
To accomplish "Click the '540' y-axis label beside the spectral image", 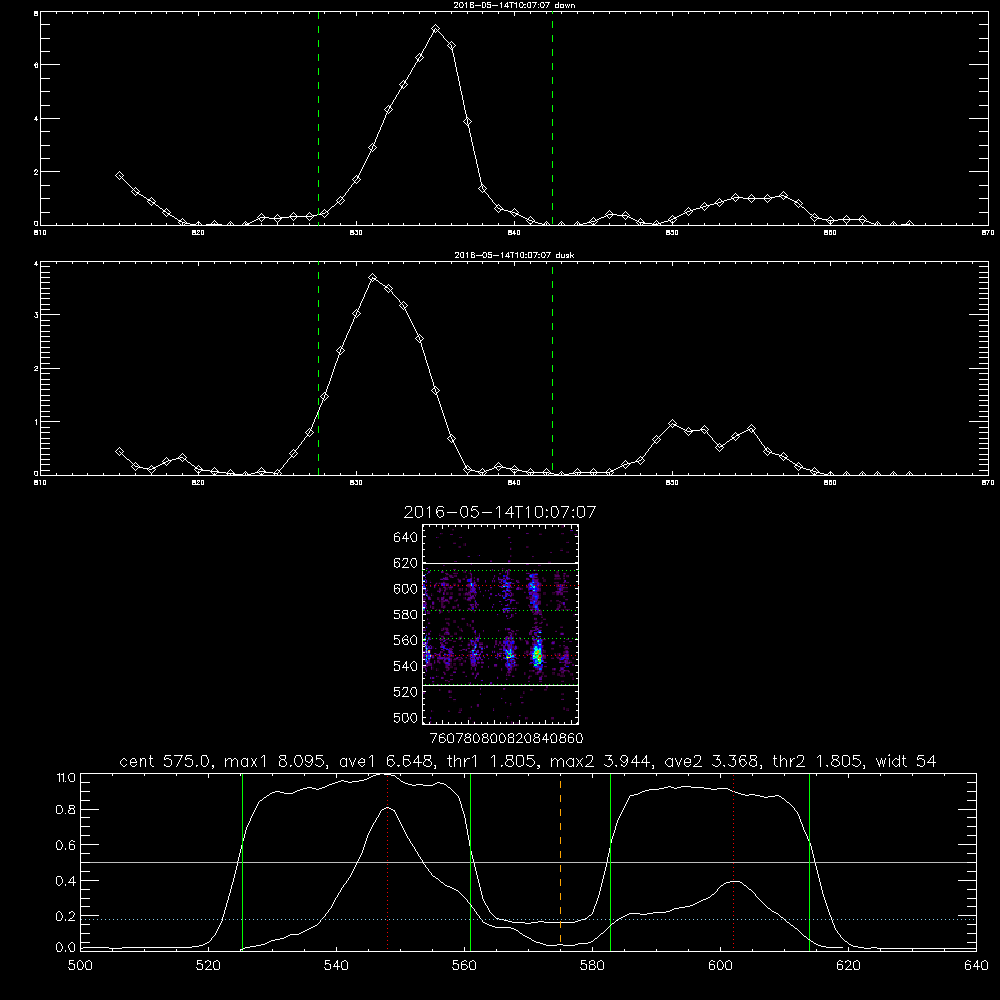I will [406, 666].
